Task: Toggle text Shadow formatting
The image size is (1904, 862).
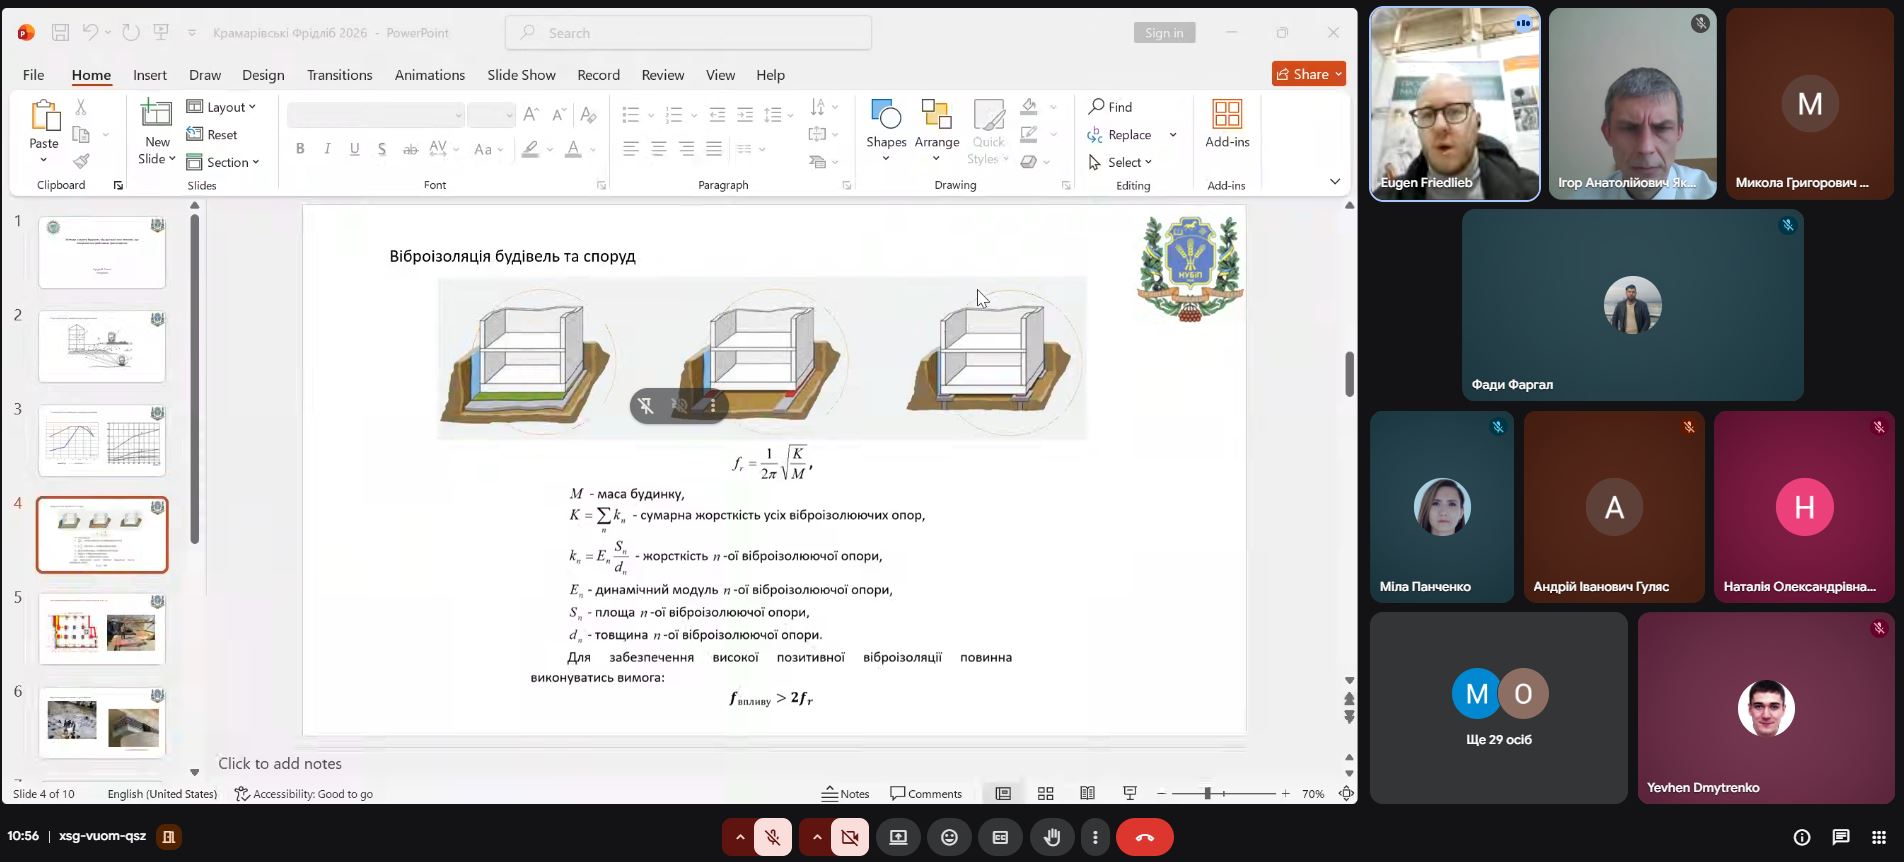Action: point(382,149)
